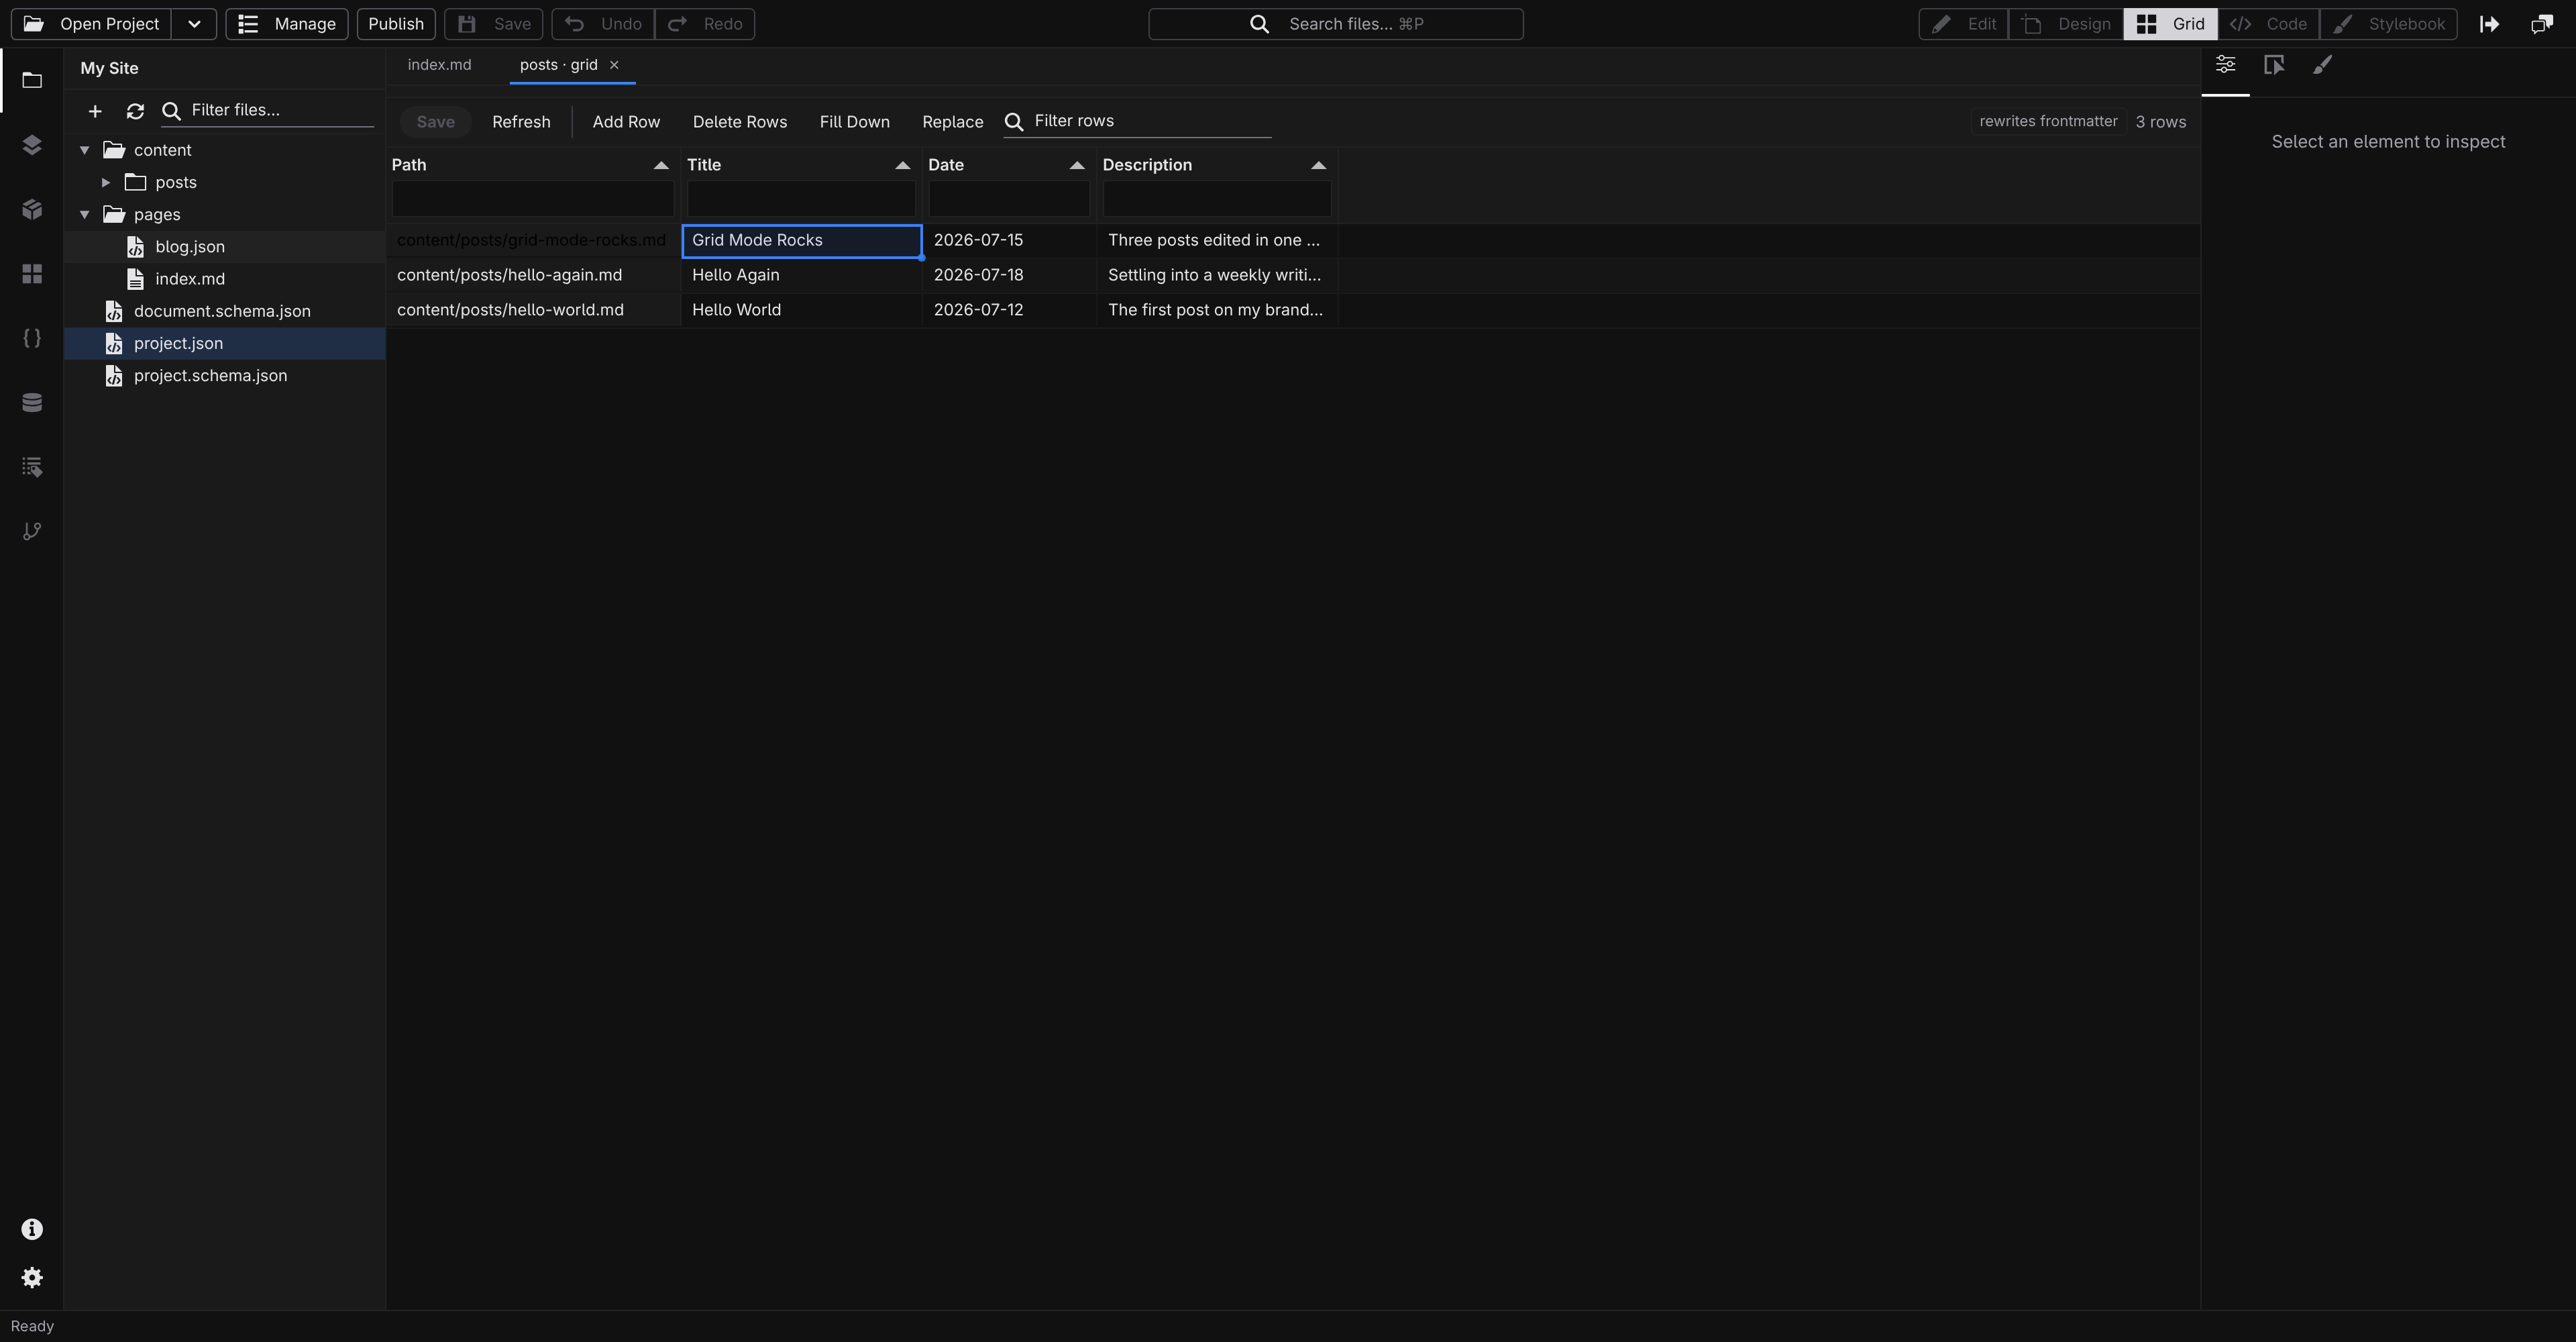
Task: Switch to the index.md tab
Action: (440, 65)
